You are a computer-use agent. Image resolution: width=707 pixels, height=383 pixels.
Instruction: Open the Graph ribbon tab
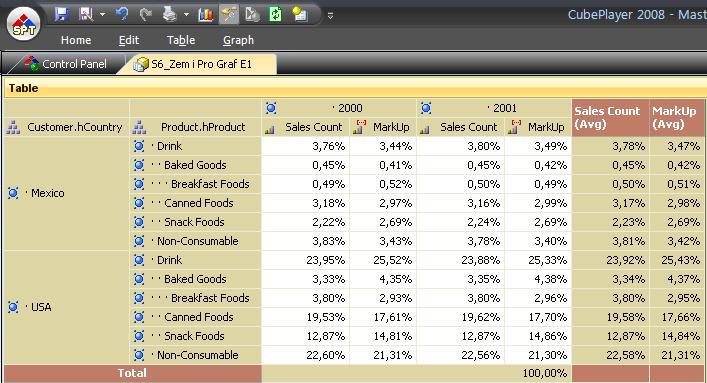click(238, 40)
